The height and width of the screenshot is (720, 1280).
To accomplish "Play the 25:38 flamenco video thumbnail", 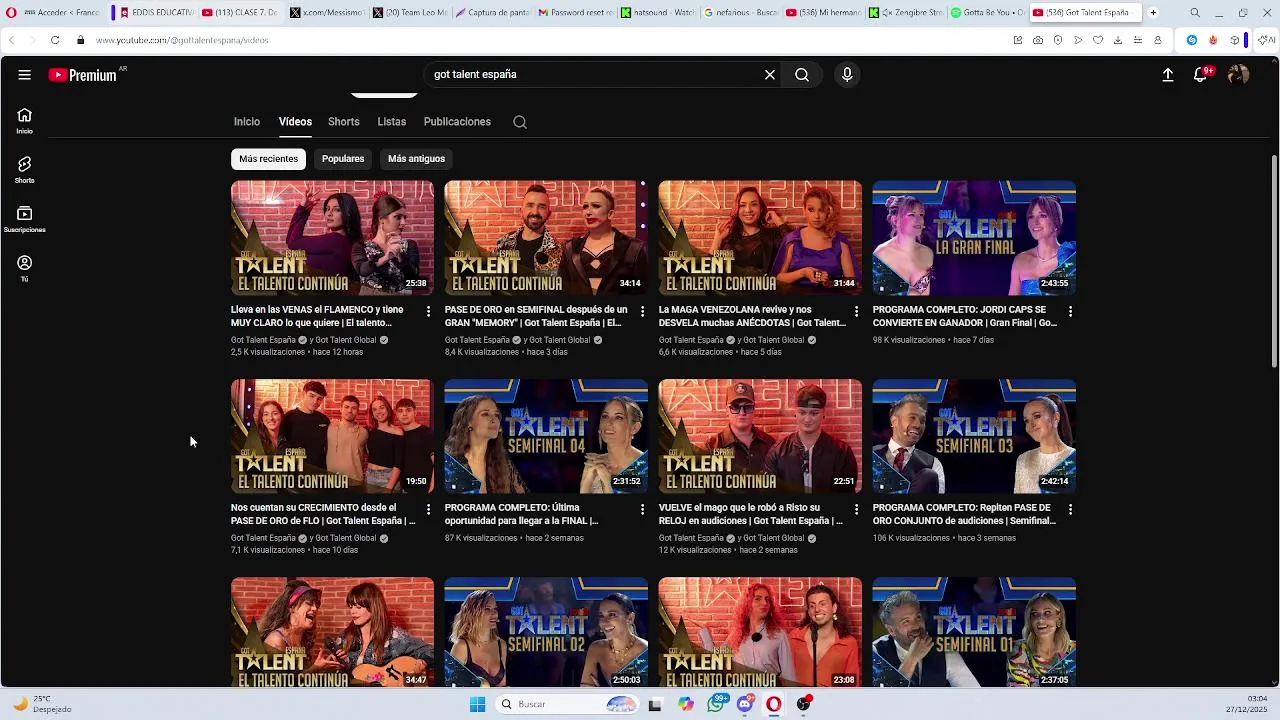I will pyautogui.click(x=332, y=238).
